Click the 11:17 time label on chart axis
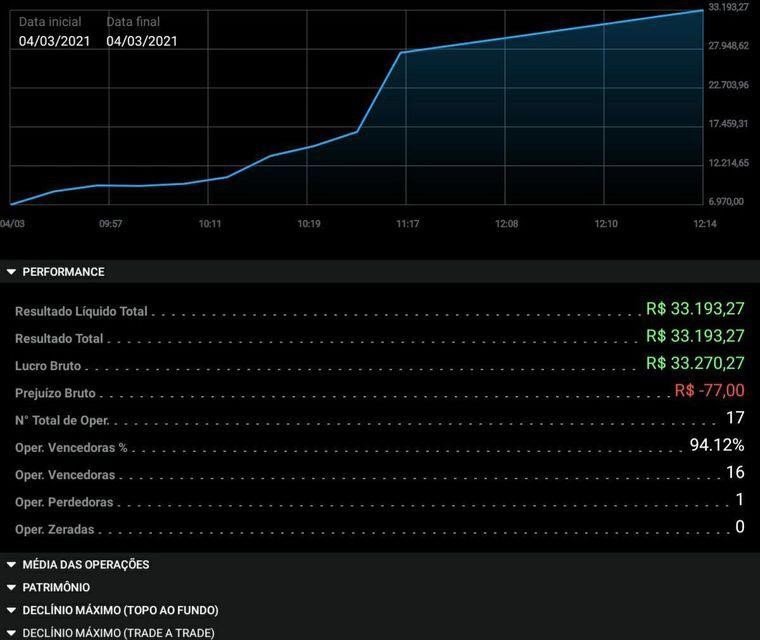The image size is (760, 640). [x=408, y=224]
